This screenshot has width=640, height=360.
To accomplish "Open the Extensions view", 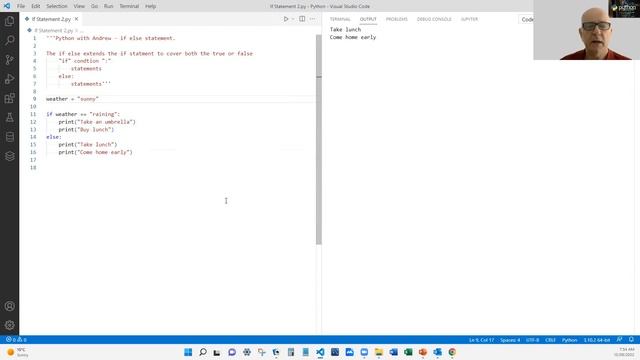I will click(9, 98).
